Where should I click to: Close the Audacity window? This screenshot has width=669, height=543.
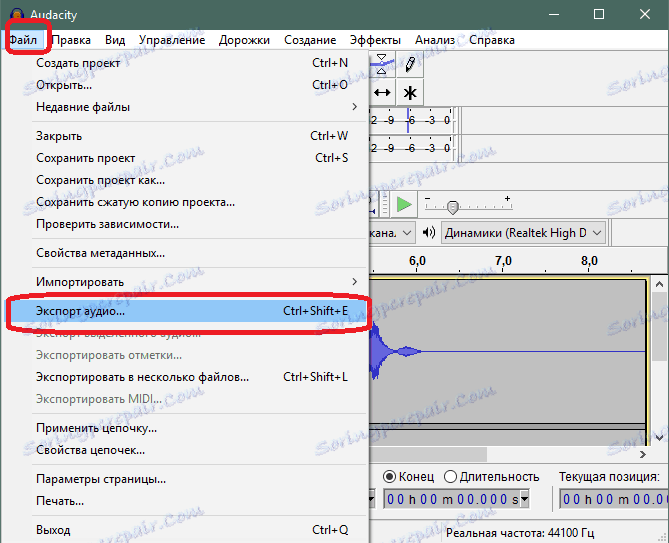[x=645, y=15]
